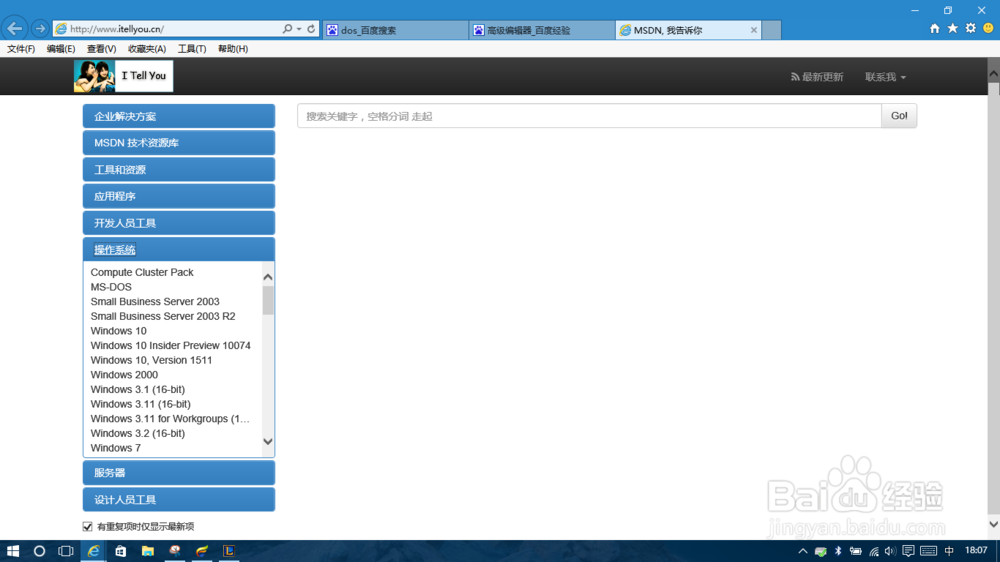Expand the 设计人员工具 section
This screenshot has height=562, width=1000.
tap(179, 499)
